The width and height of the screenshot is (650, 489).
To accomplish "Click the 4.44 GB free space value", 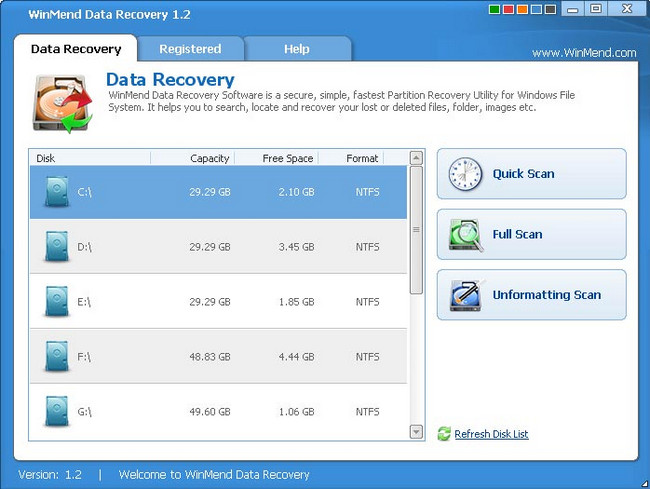I will coord(296,357).
